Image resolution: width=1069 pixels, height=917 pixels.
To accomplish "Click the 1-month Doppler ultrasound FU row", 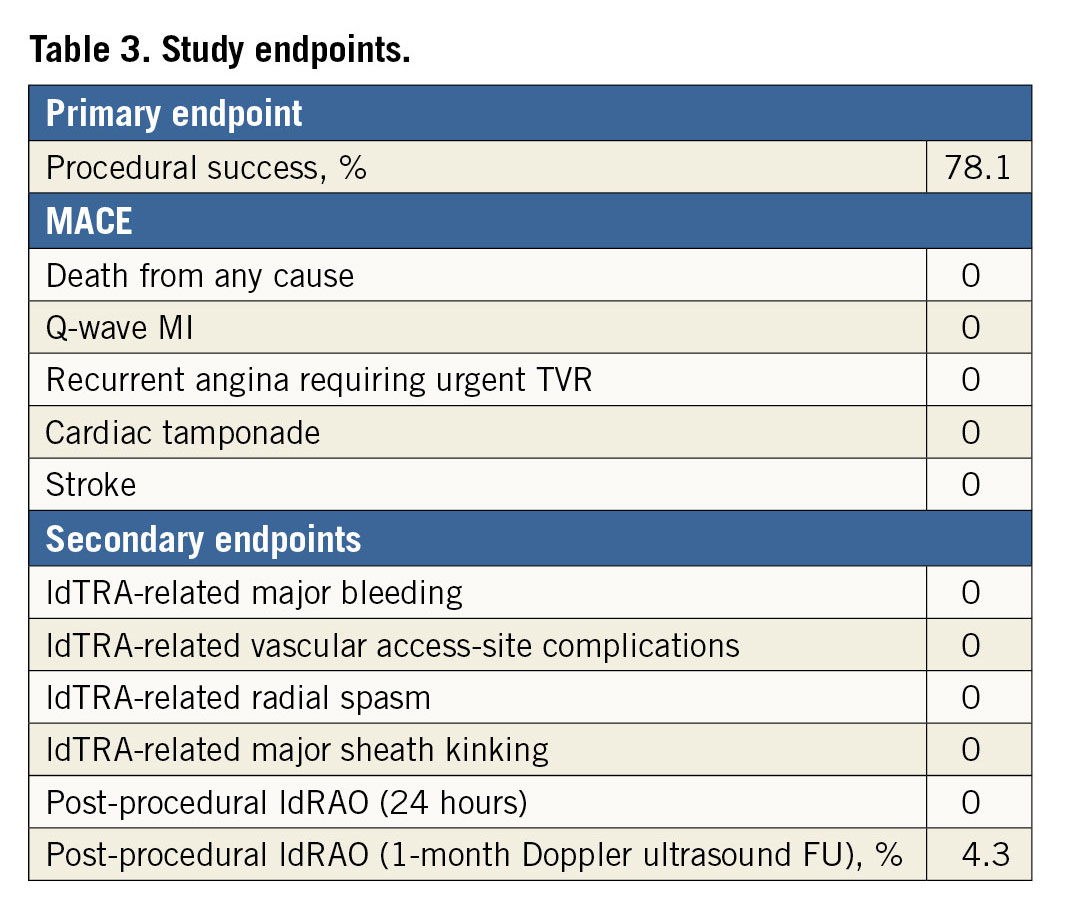I will click(x=474, y=855).
